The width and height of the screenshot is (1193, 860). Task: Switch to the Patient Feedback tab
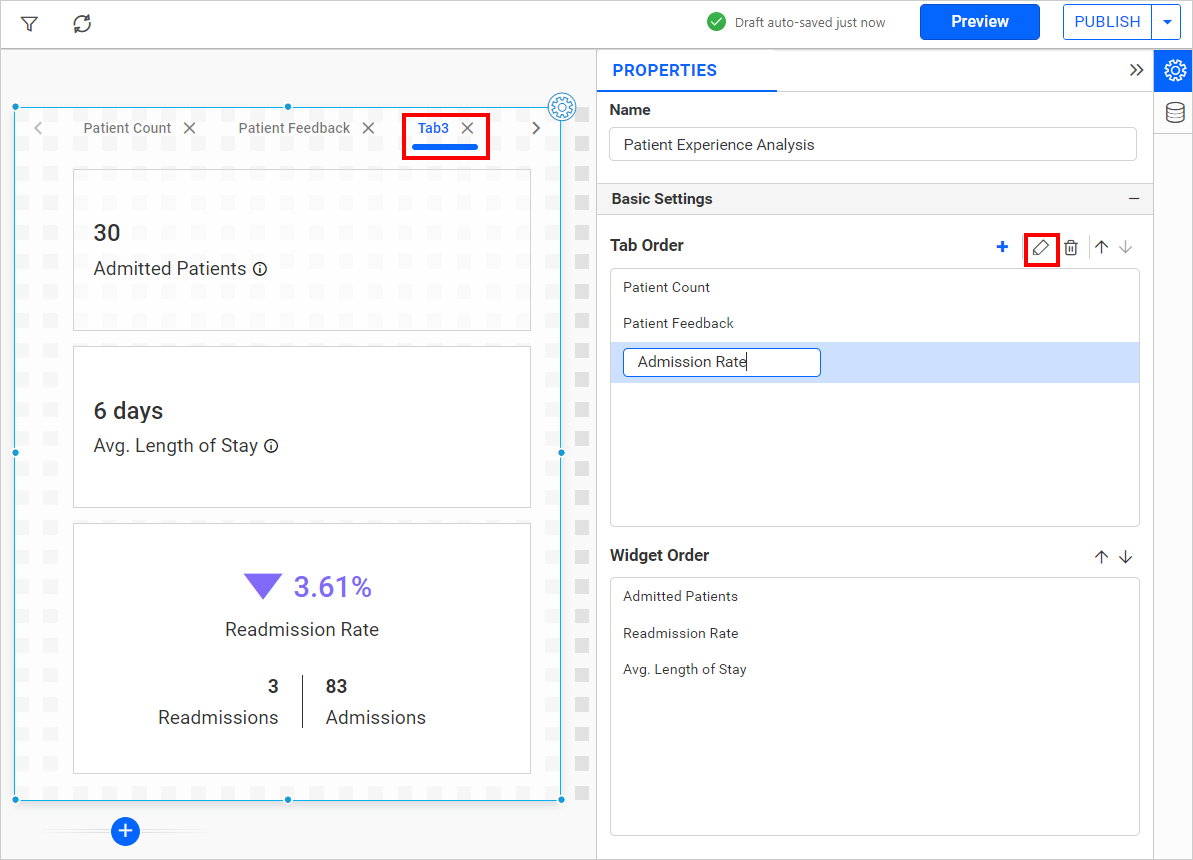click(x=294, y=128)
